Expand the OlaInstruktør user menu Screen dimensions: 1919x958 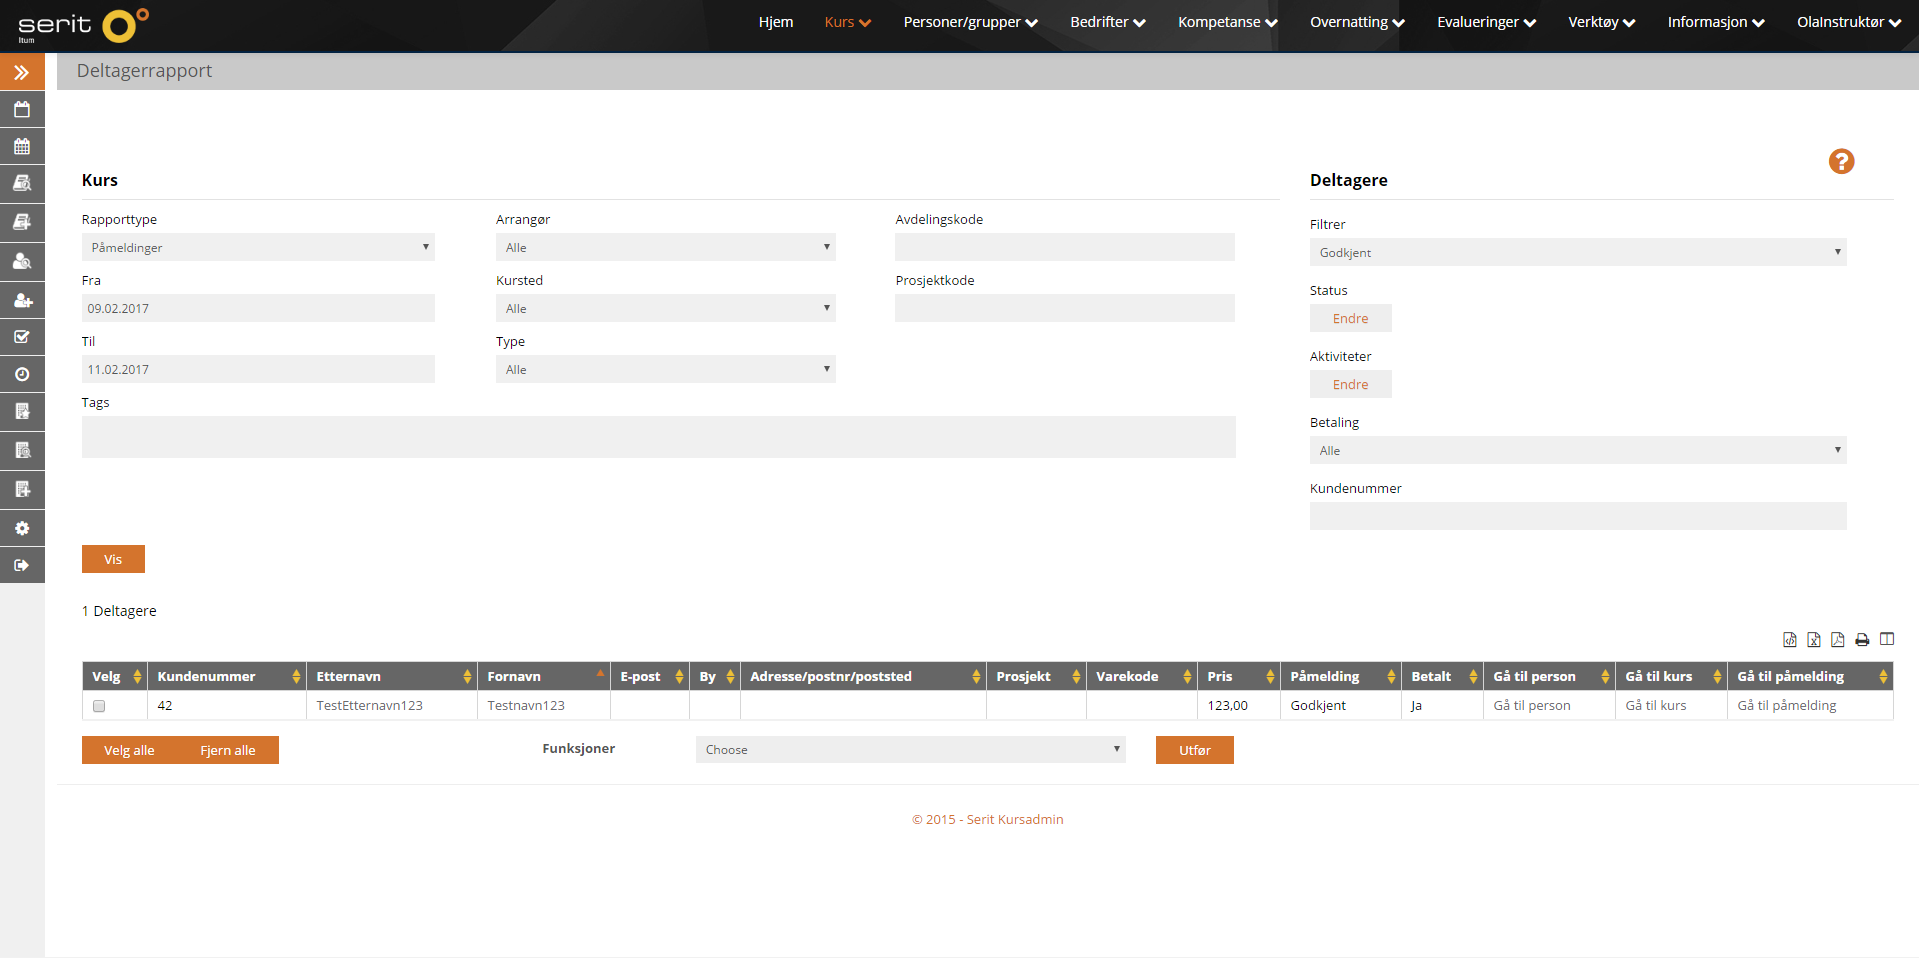1849,22
